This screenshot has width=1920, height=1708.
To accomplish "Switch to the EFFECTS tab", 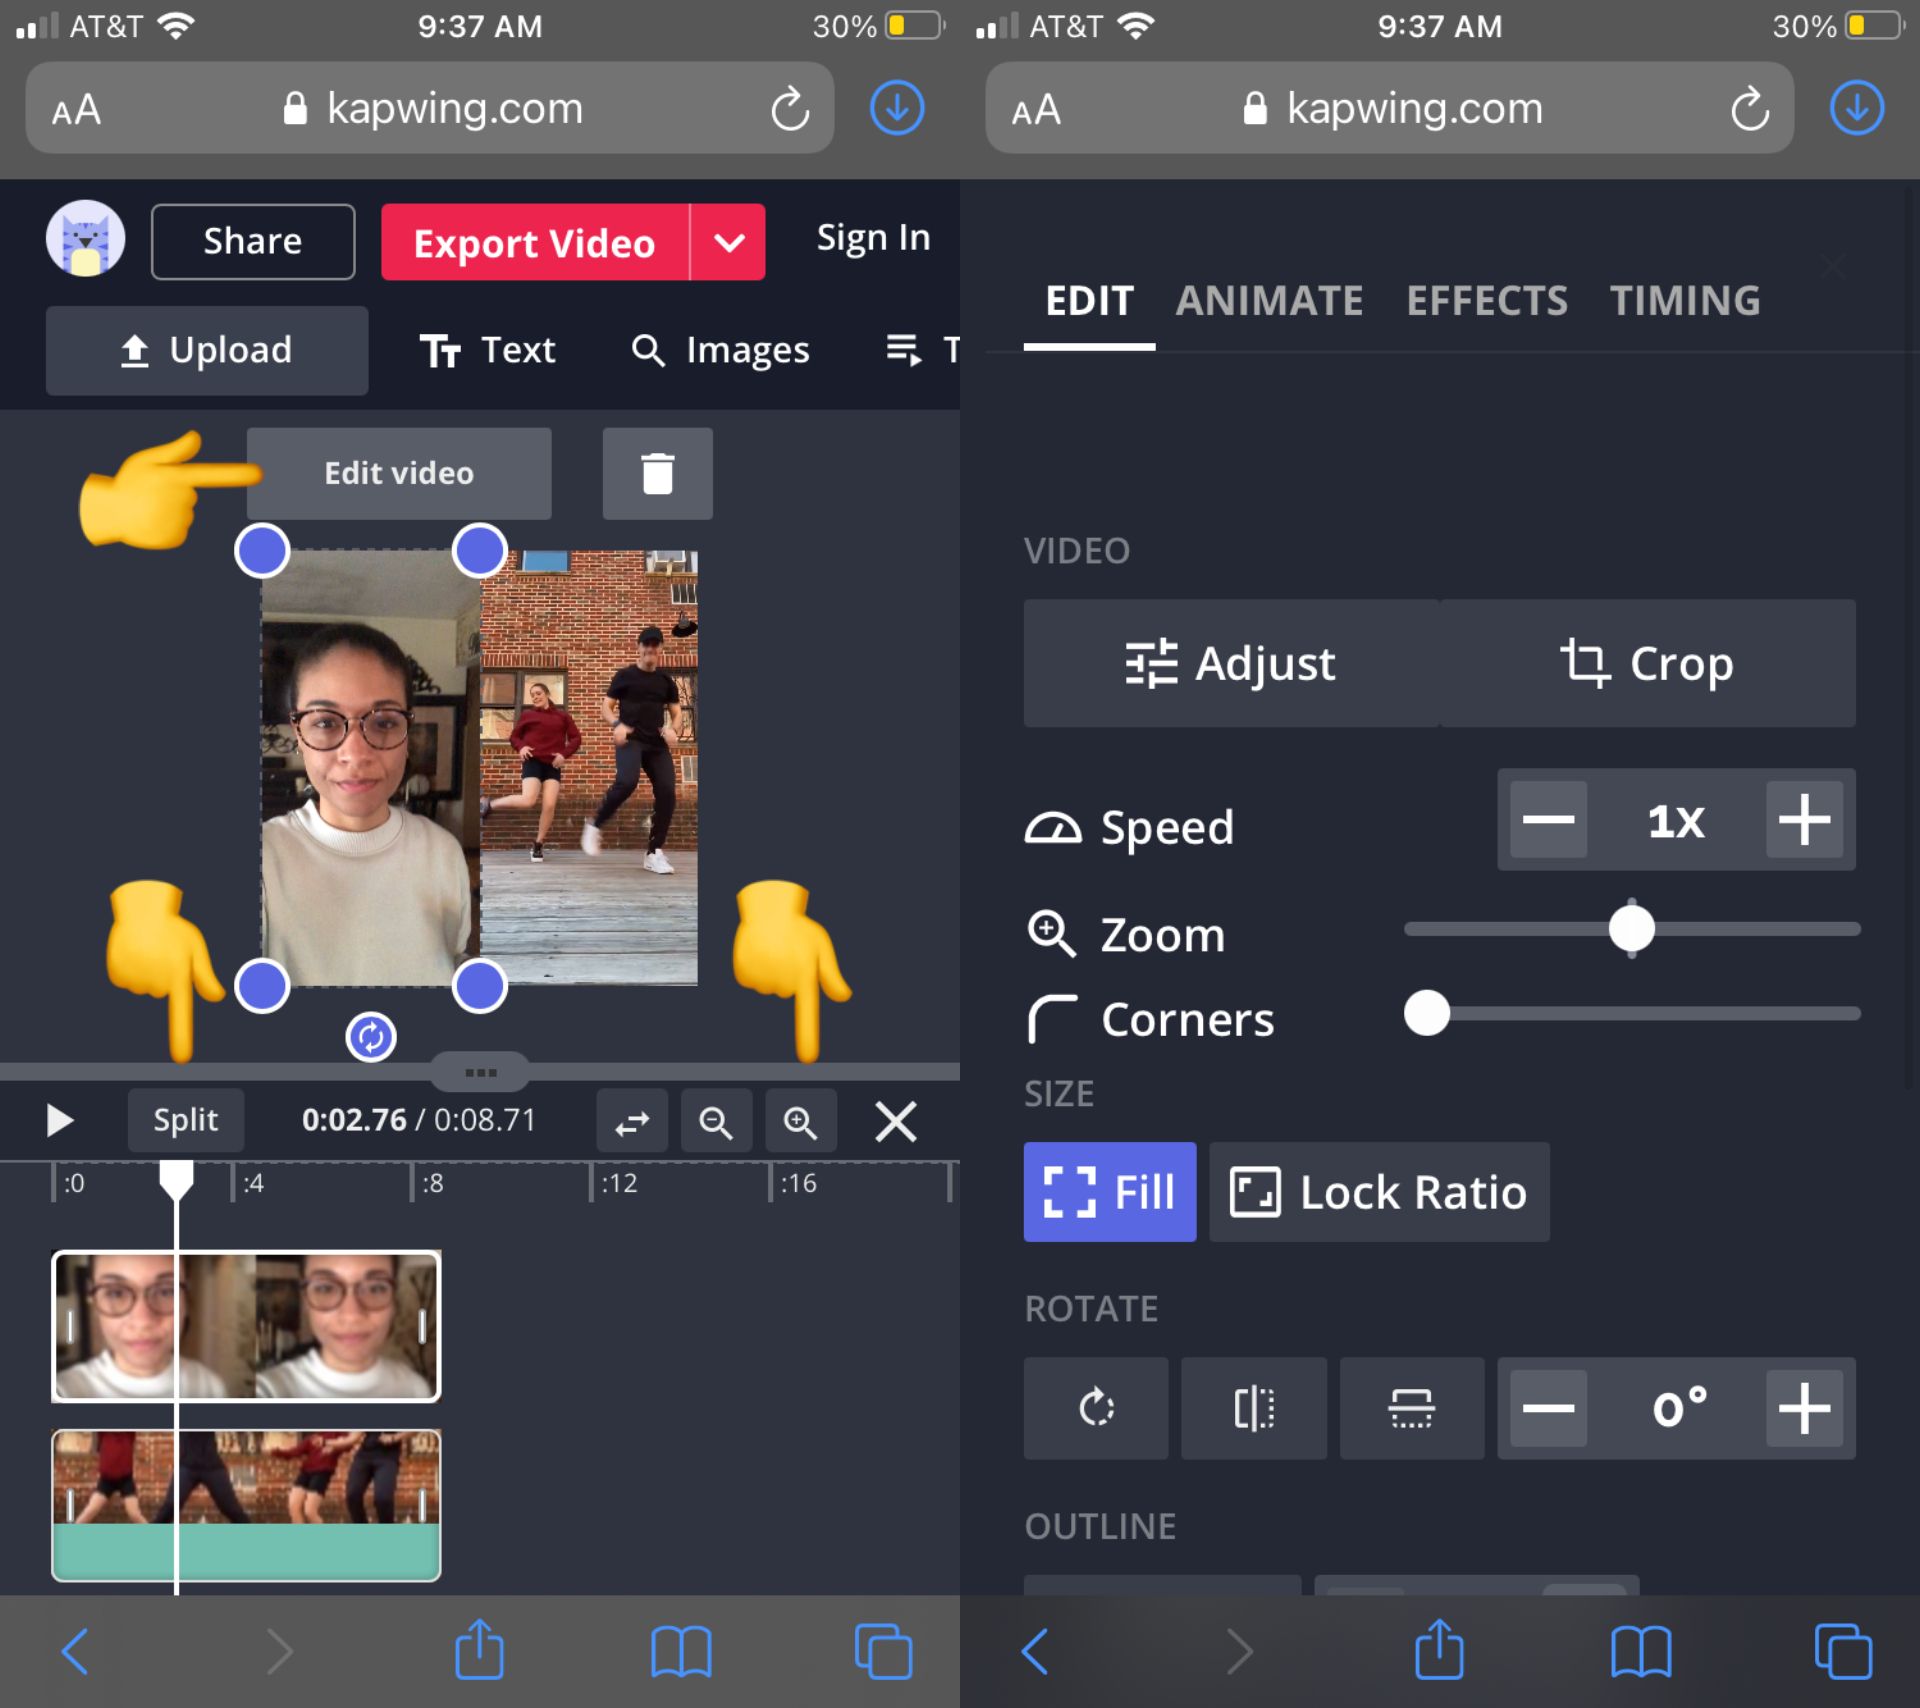I will 1486,301.
